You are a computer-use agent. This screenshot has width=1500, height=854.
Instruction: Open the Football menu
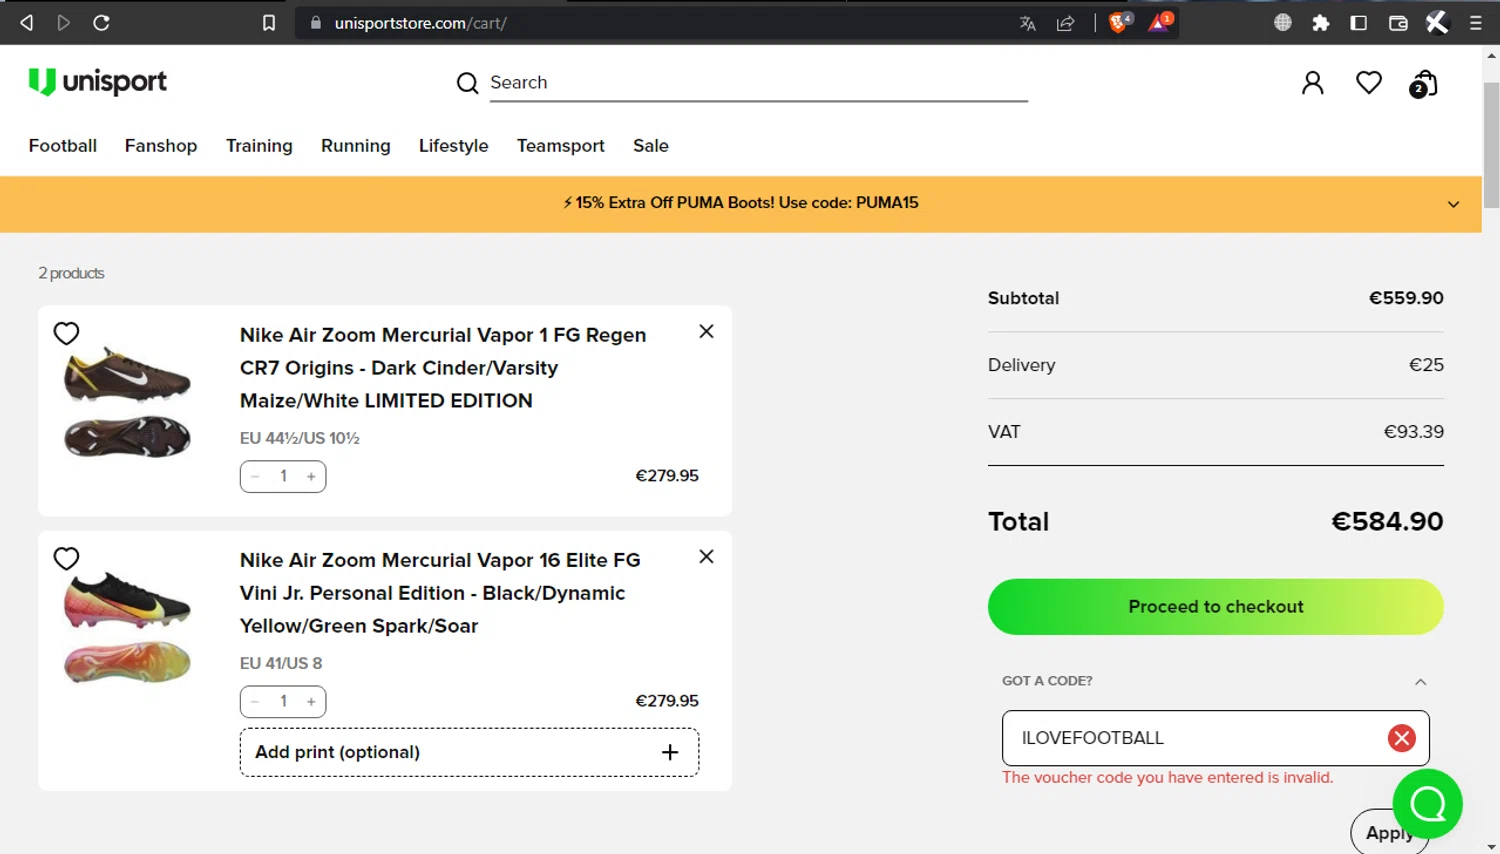63,146
